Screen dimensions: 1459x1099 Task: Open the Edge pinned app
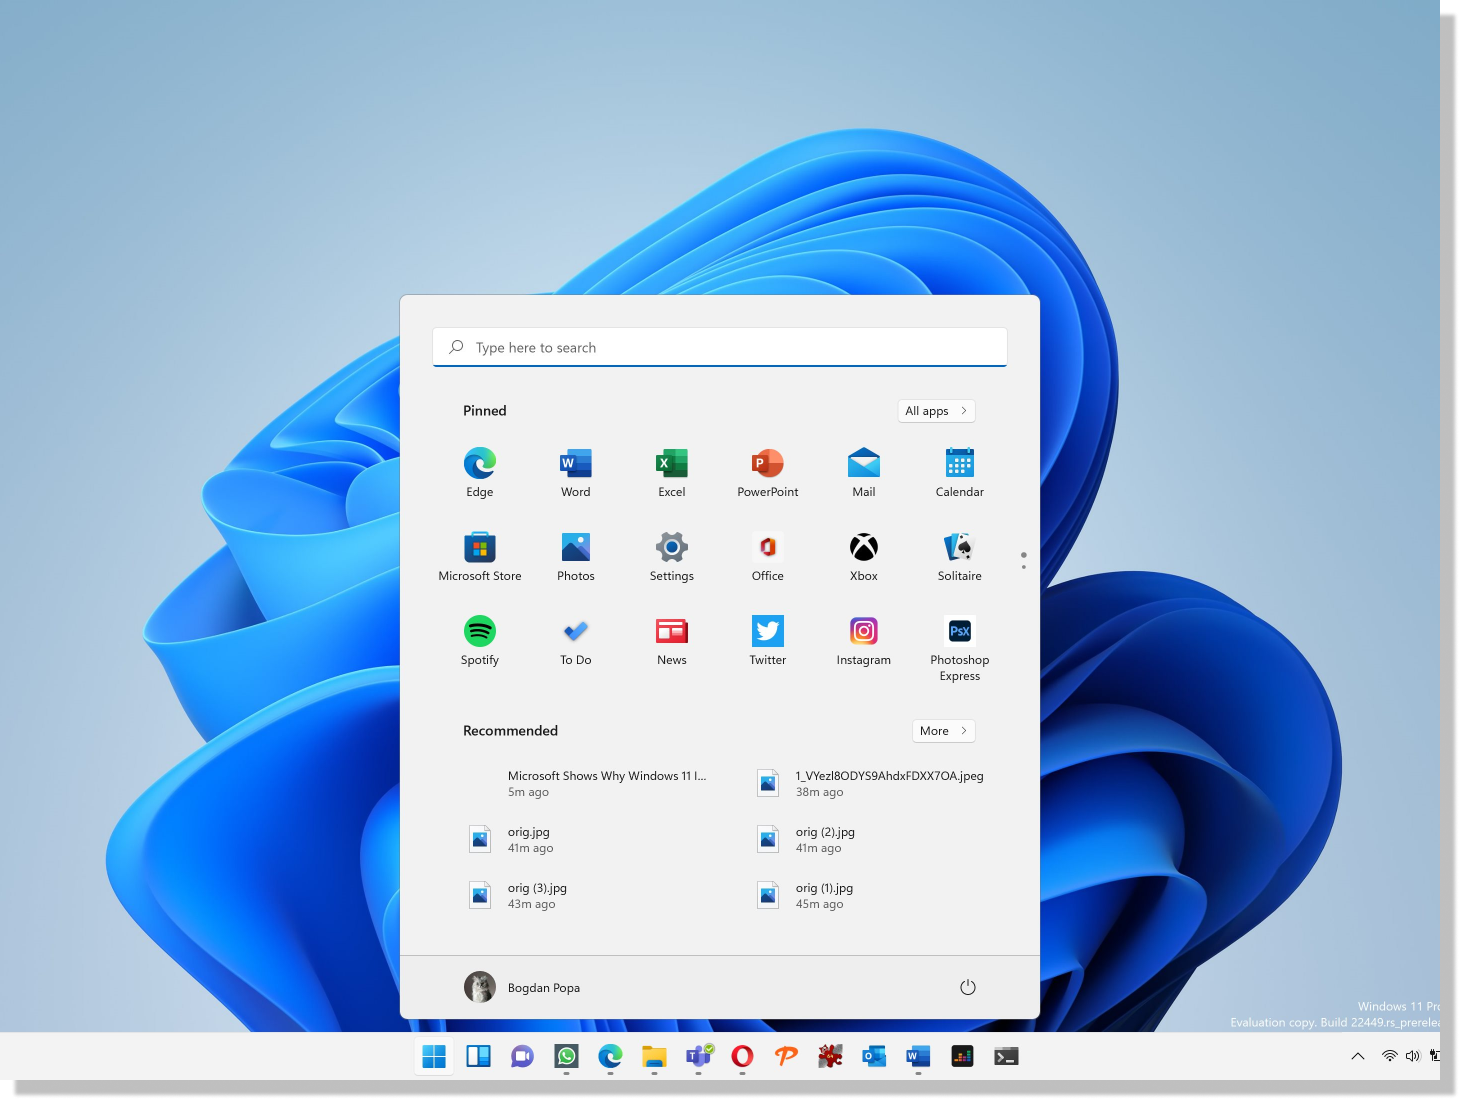[x=480, y=472]
